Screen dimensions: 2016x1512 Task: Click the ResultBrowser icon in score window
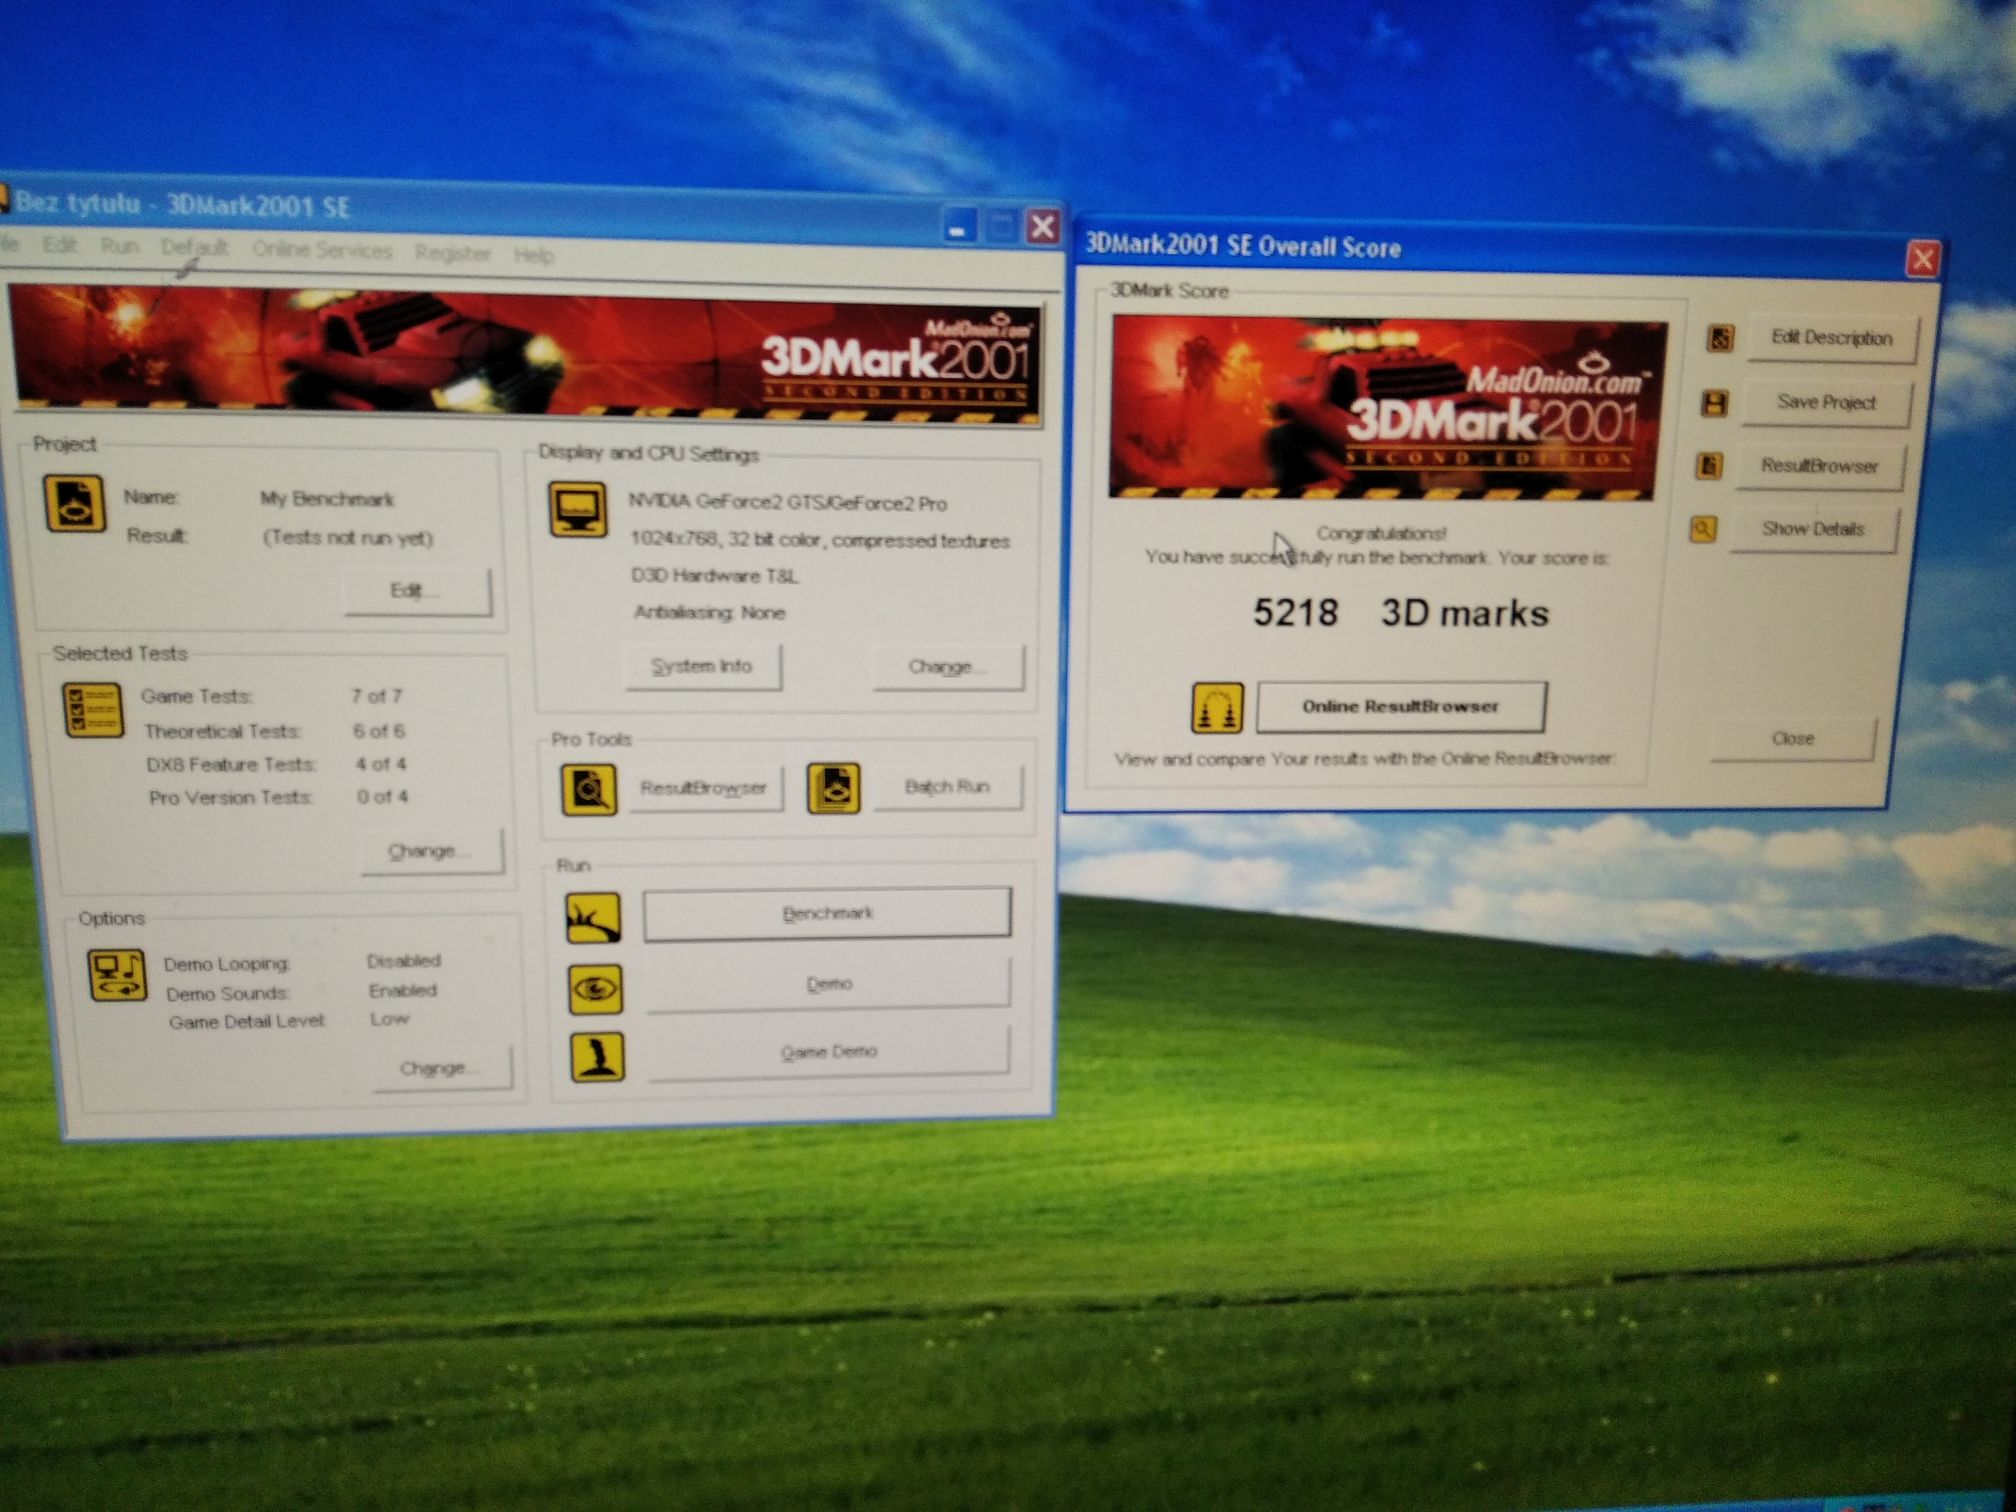click(1709, 465)
